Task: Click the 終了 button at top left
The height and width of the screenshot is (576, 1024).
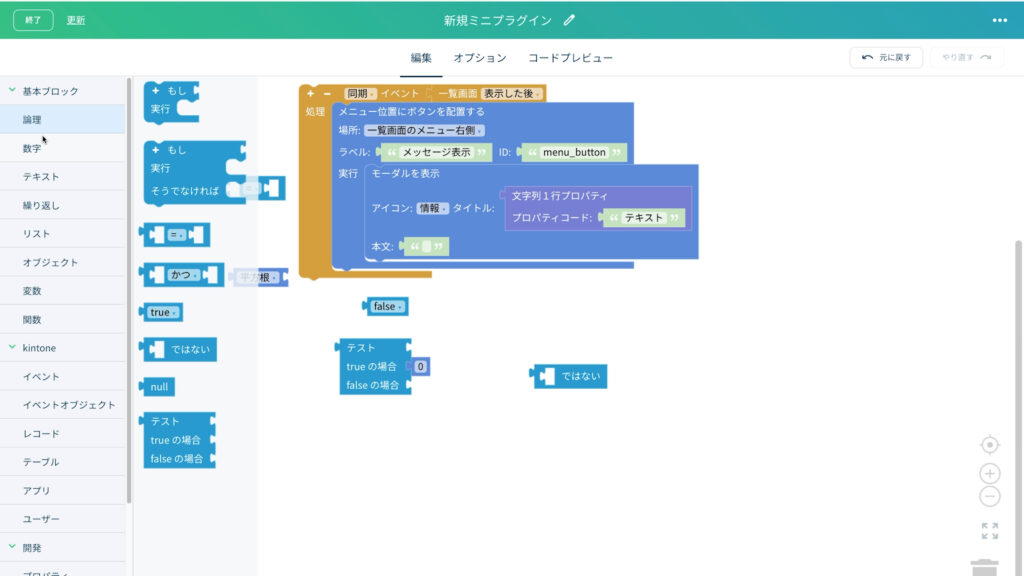Action: coord(31,17)
